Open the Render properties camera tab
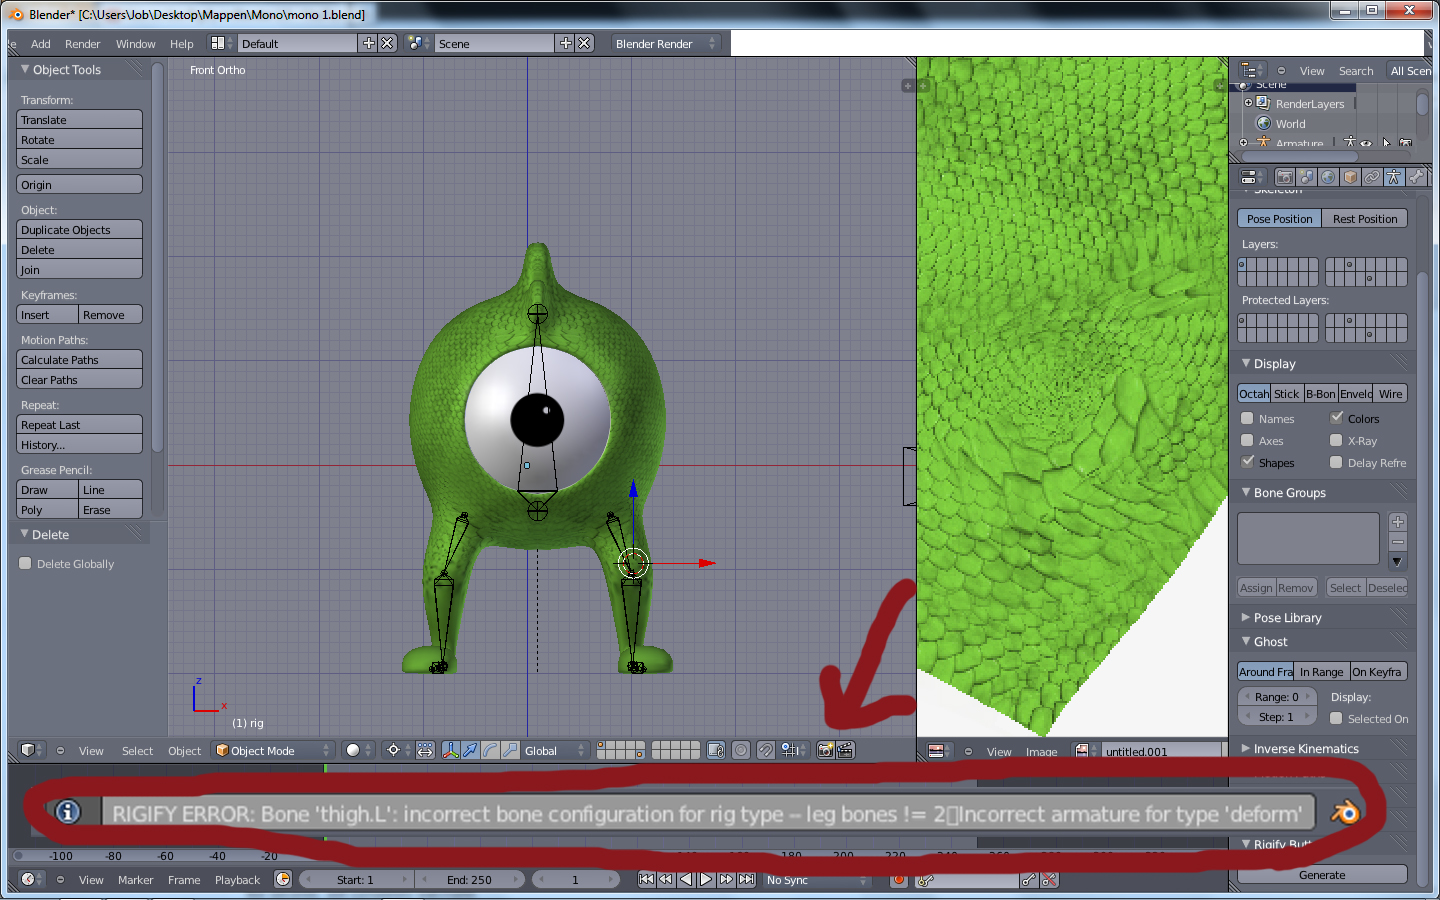The width and height of the screenshot is (1440, 900). click(x=1285, y=177)
